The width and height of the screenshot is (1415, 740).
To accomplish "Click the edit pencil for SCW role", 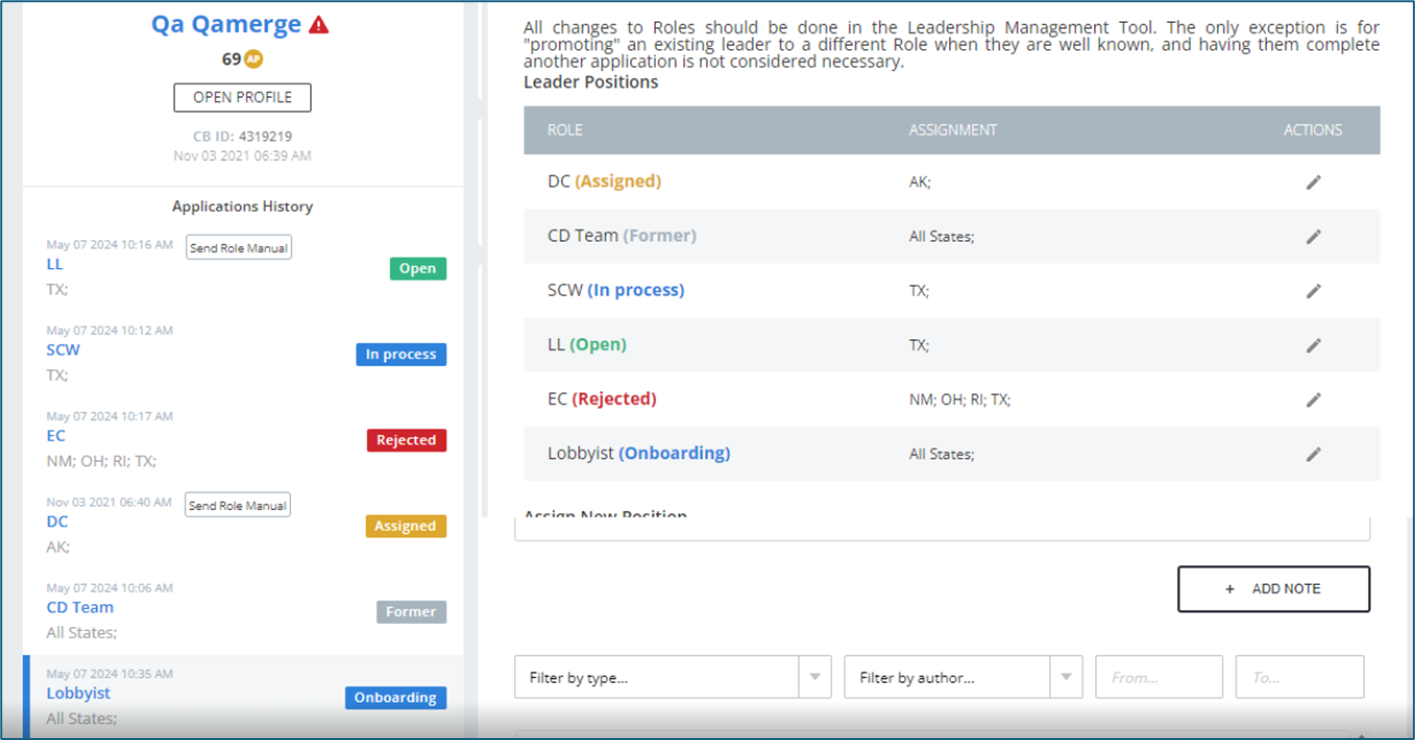I will click(x=1313, y=291).
